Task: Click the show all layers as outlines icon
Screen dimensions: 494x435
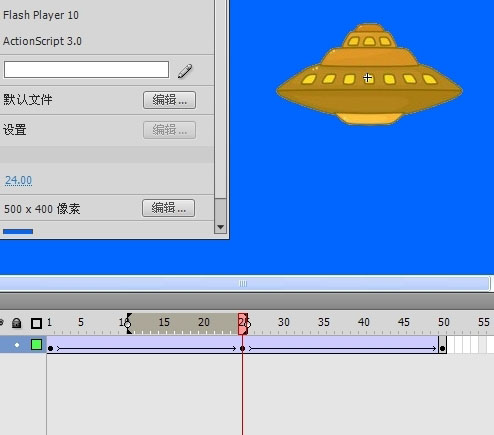Action: click(36, 323)
